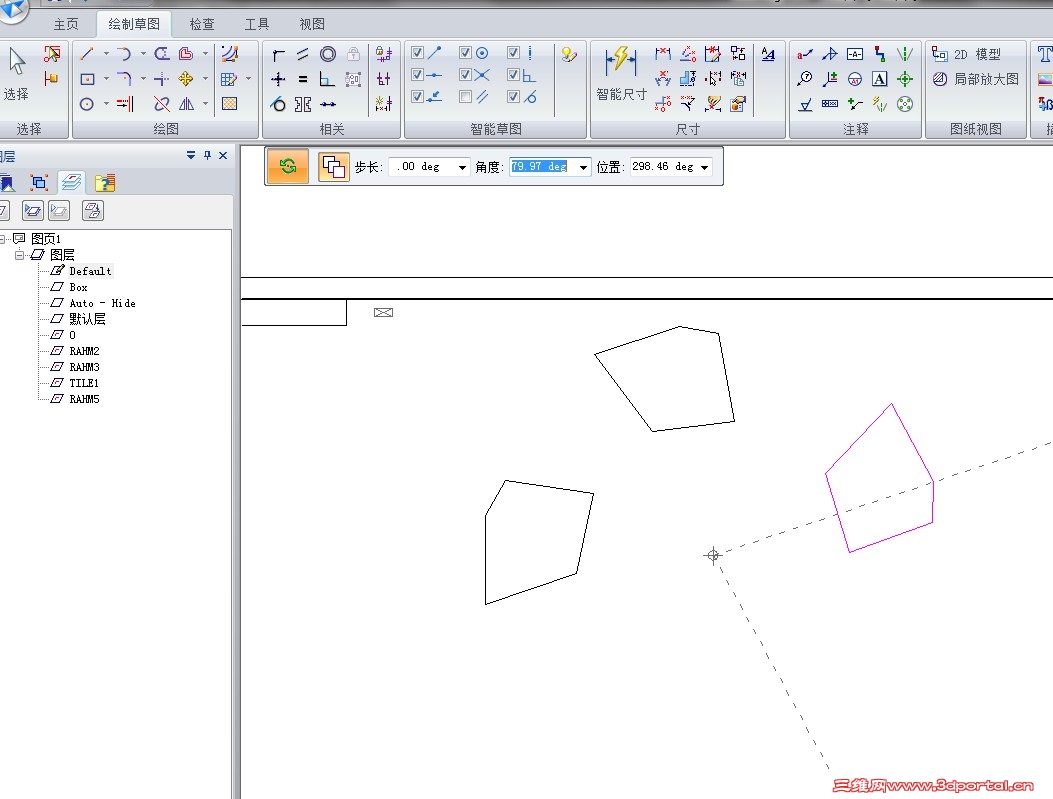Screen dimensions: 1053x799
Task: Click the Fill hatch pattern icon
Action: (x=230, y=104)
